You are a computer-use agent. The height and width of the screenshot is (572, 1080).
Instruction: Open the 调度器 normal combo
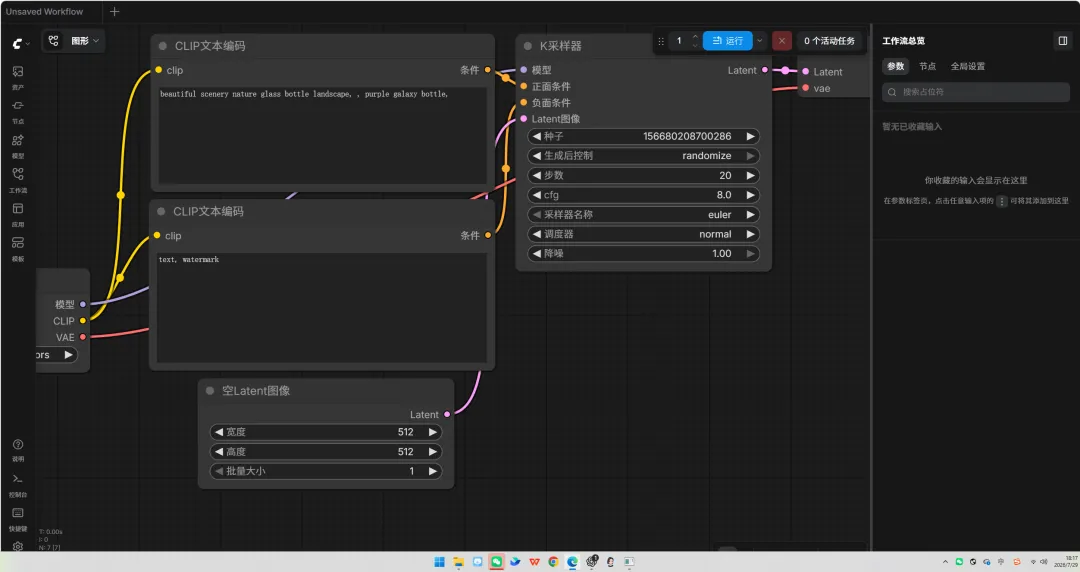pos(643,234)
